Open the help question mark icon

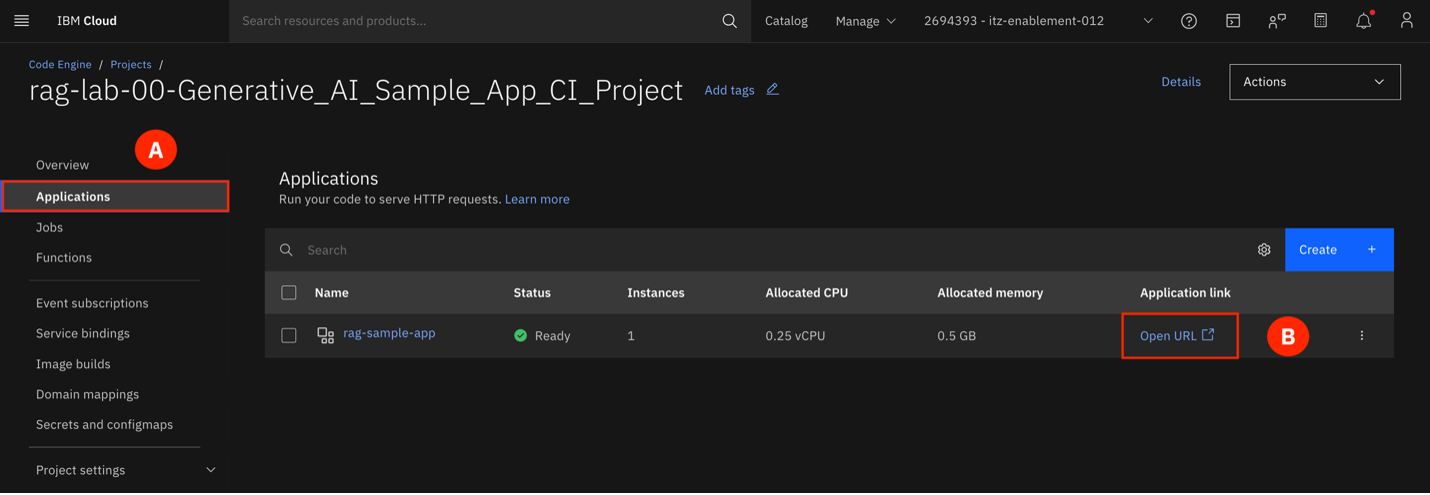[x=1189, y=21]
